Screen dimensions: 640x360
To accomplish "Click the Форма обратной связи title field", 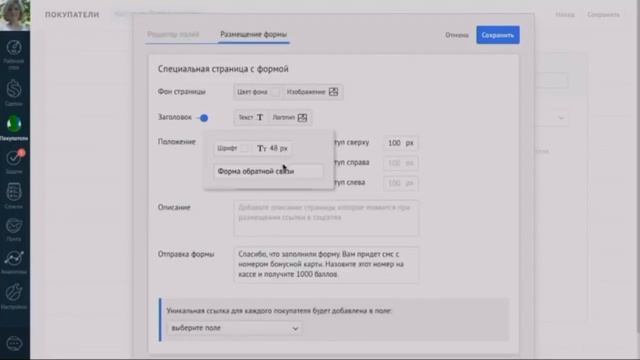I will click(x=268, y=171).
